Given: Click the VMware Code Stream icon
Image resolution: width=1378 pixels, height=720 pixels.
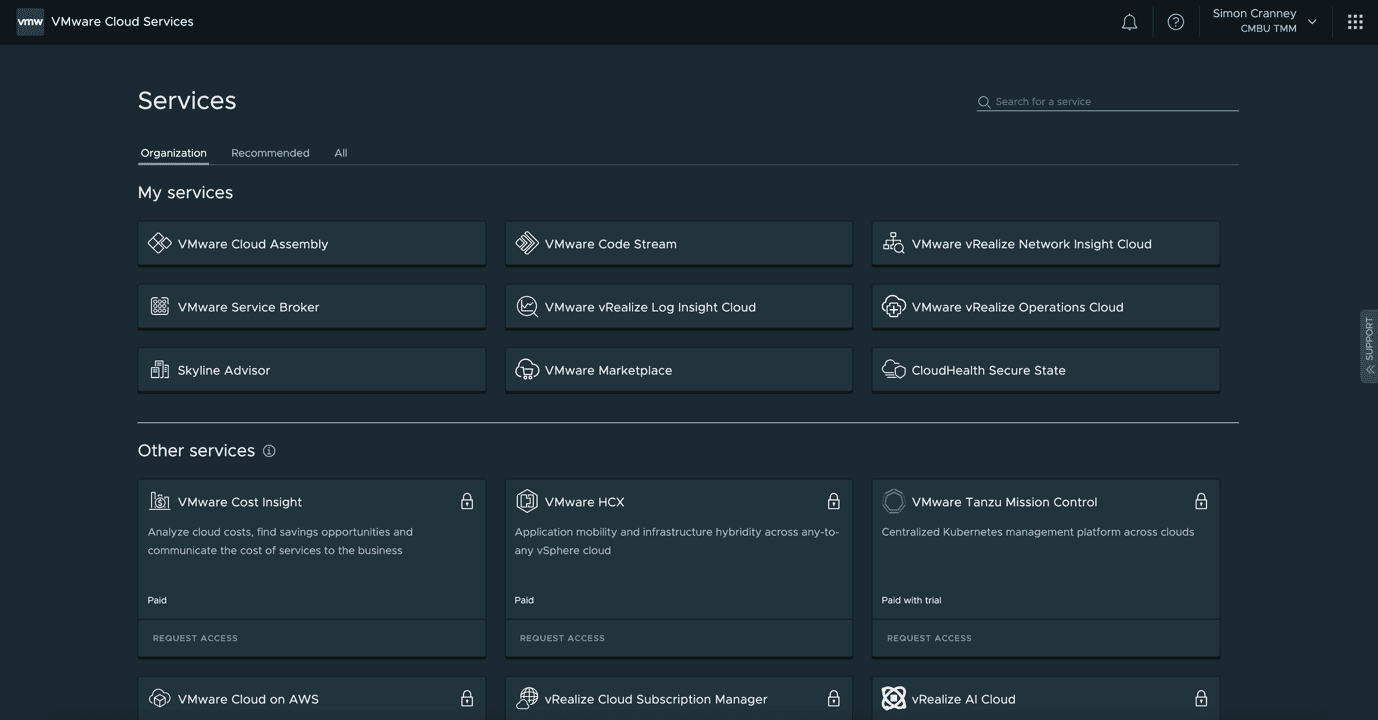Looking at the screenshot, I should [x=527, y=243].
